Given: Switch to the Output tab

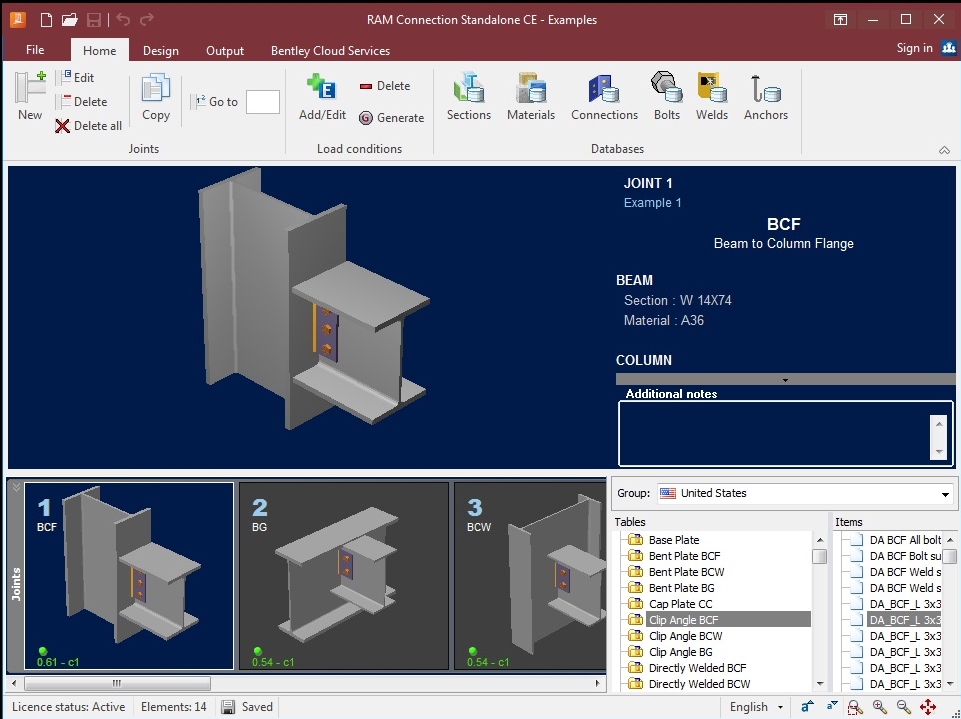Looking at the screenshot, I should (x=225, y=50).
